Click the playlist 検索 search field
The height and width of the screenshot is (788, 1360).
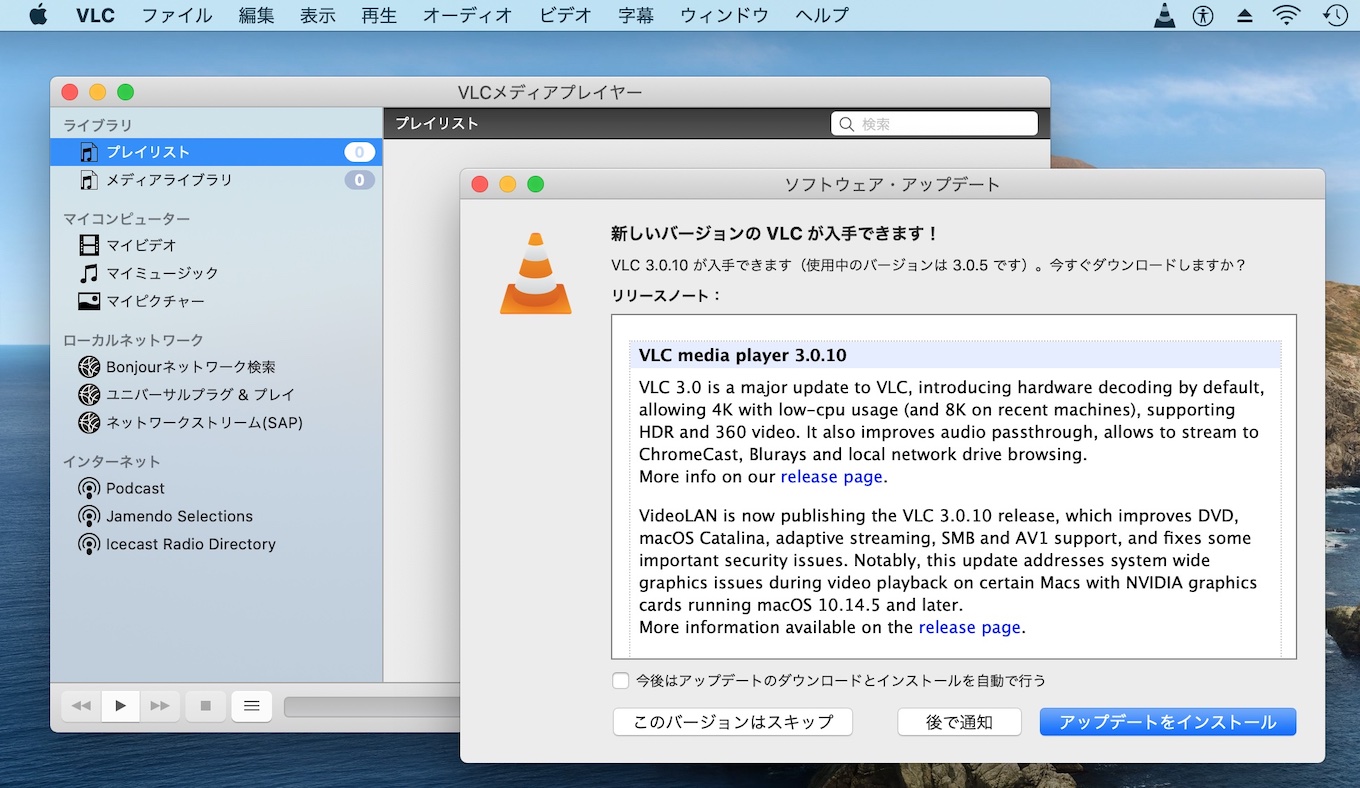click(934, 124)
